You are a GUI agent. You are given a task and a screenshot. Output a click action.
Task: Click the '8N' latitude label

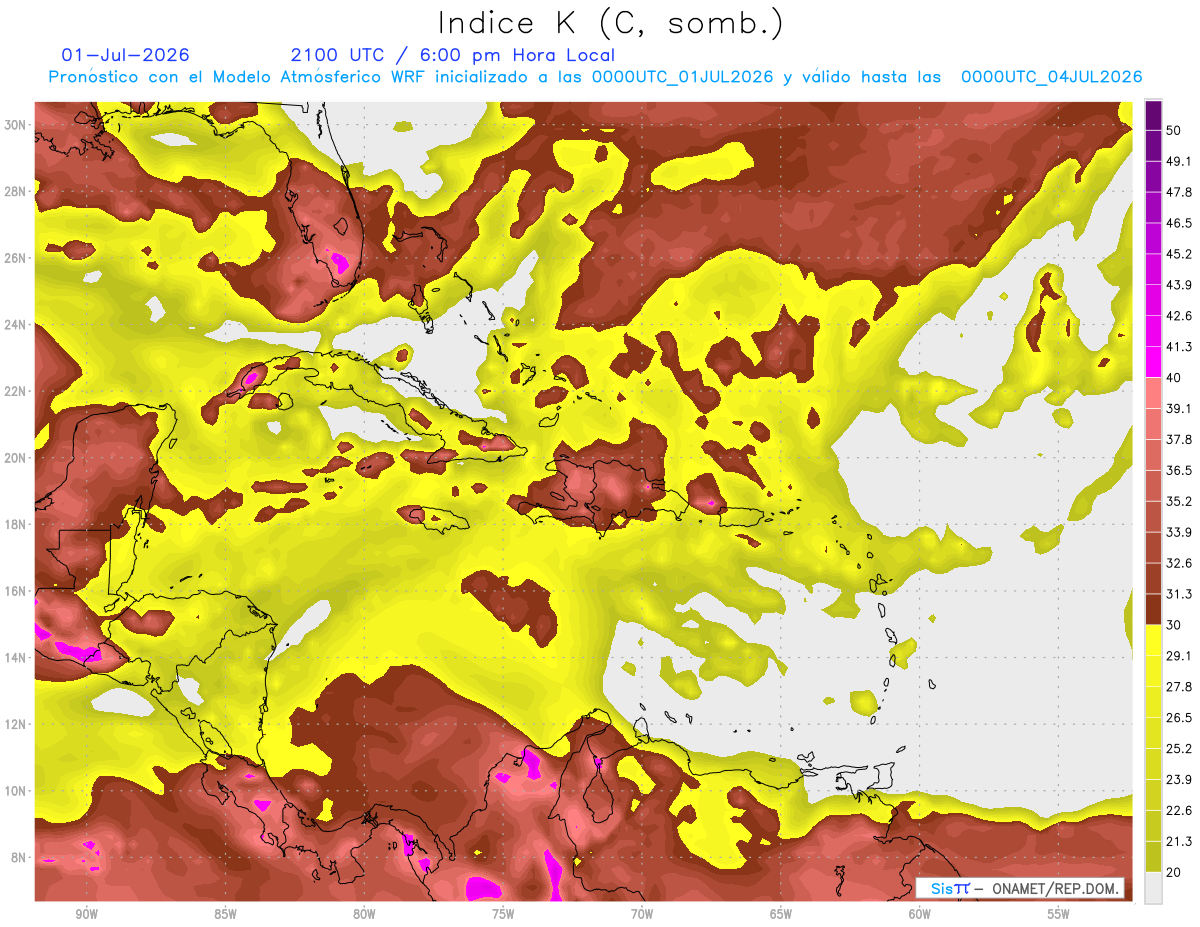point(19,858)
